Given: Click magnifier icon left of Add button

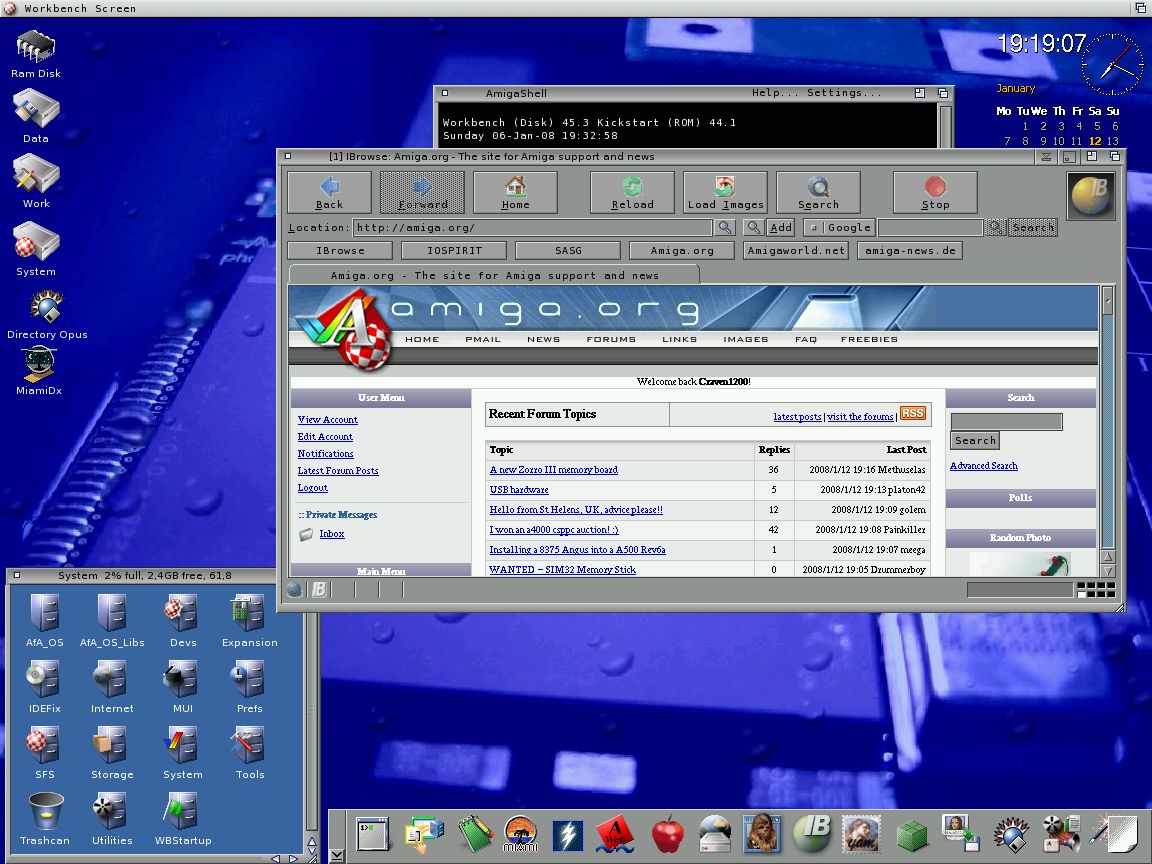Looking at the screenshot, I should 754,228.
